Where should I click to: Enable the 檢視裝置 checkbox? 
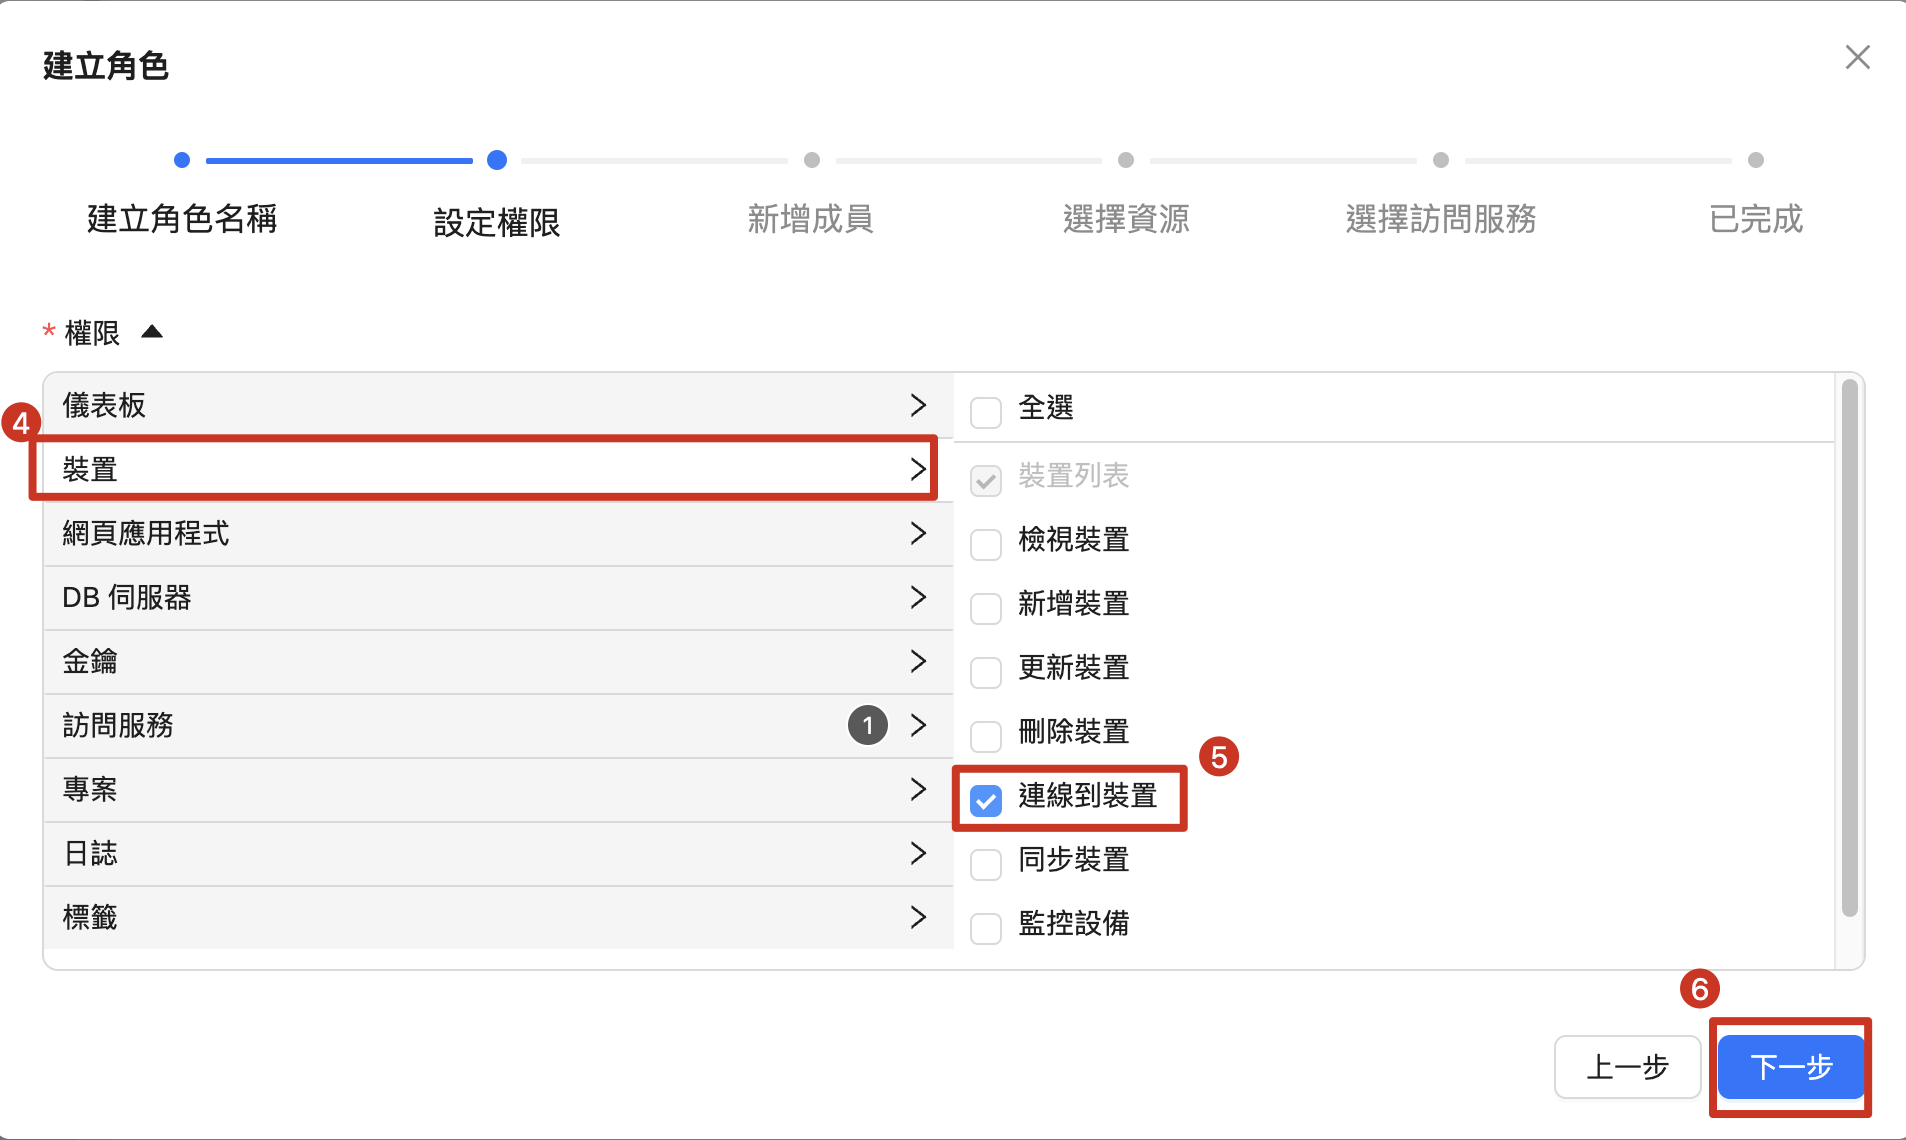(986, 544)
